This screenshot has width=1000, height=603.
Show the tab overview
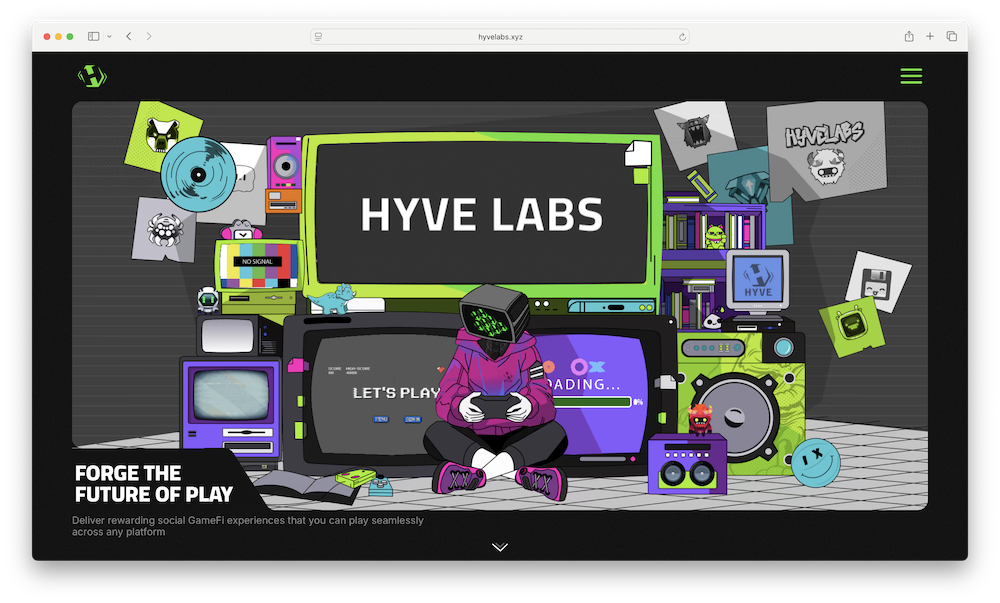(x=951, y=36)
